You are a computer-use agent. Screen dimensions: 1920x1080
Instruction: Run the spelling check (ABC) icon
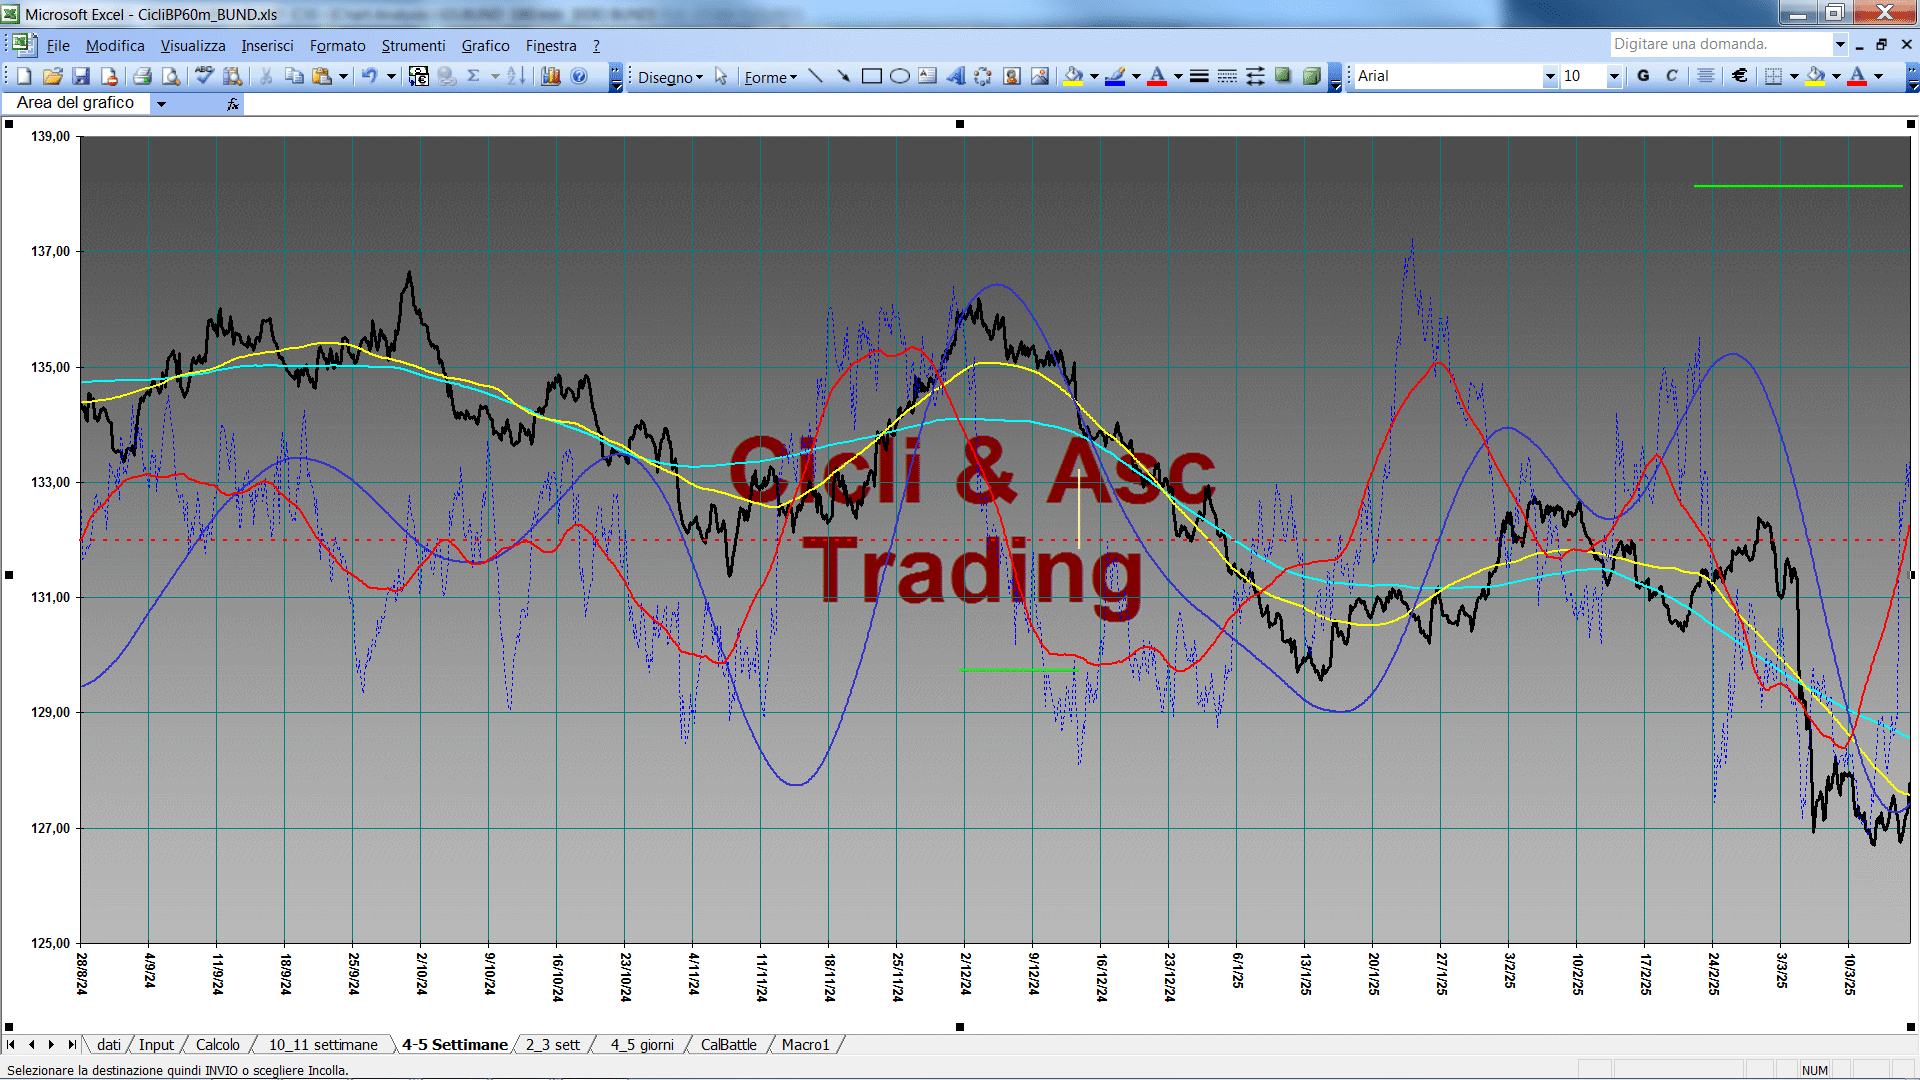tap(204, 76)
